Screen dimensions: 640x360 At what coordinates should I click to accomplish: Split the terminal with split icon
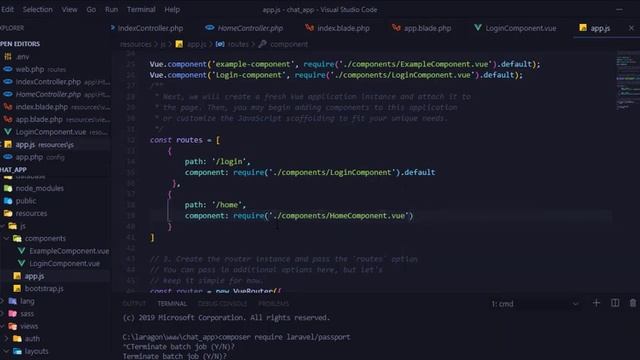pos(615,303)
